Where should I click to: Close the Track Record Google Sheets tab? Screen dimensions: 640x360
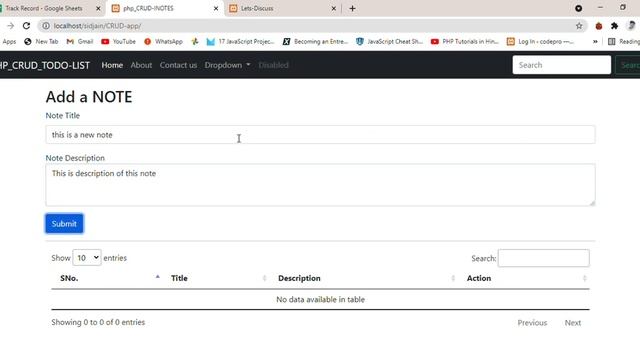point(98,8)
